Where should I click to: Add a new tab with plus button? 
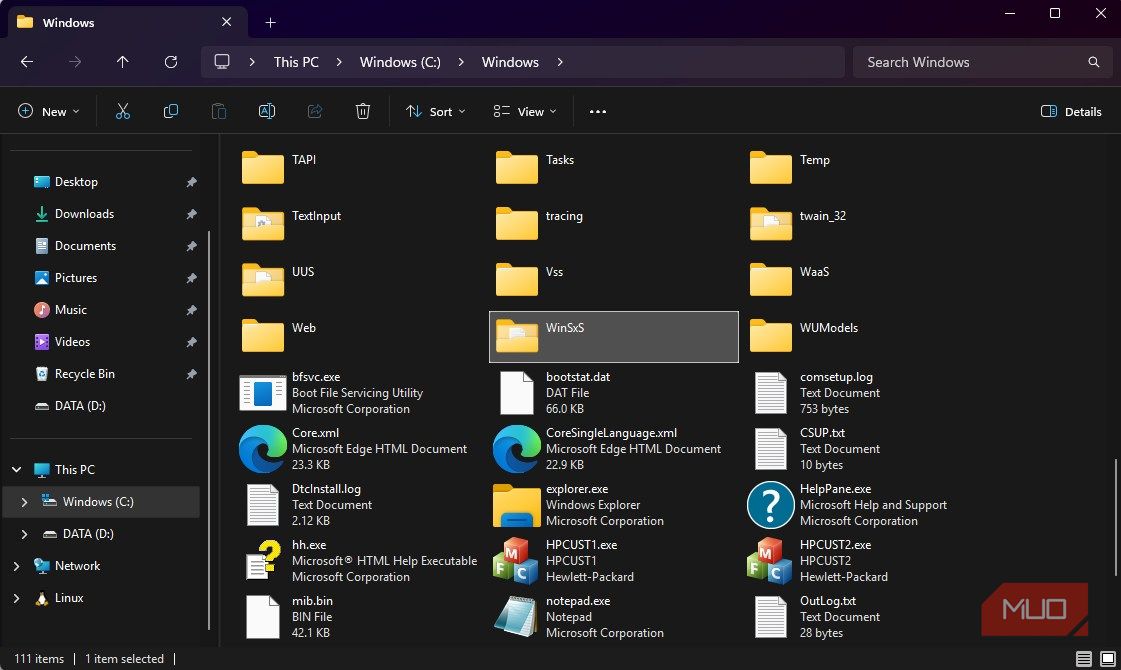(270, 23)
